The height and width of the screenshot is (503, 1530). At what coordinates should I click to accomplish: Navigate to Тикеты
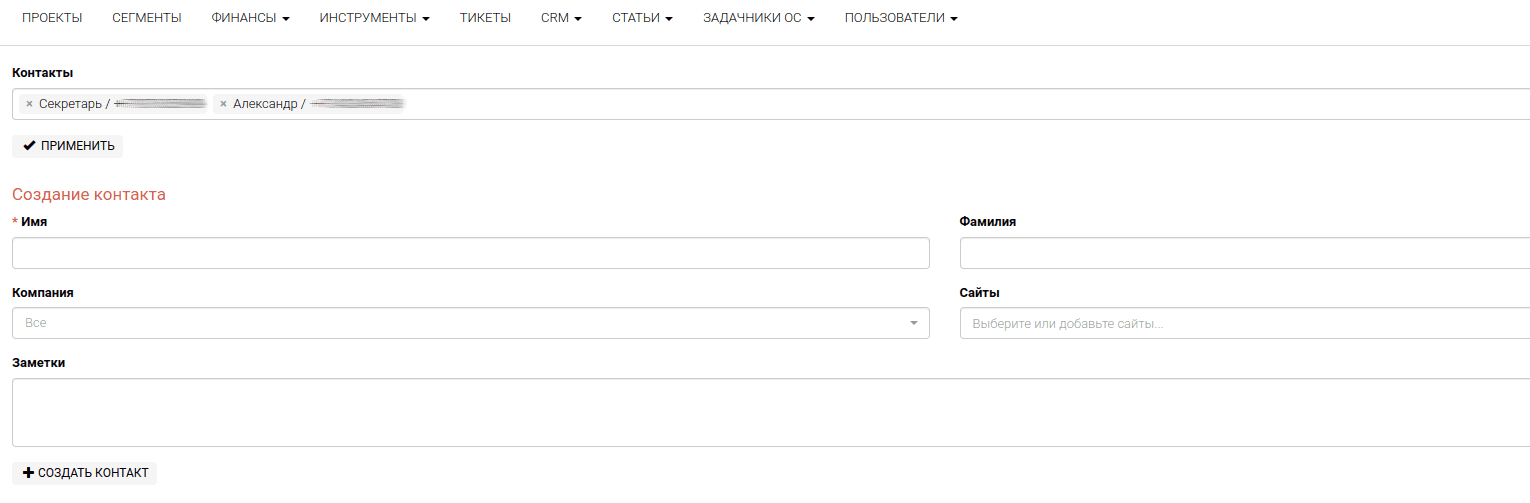click(485, 18)
